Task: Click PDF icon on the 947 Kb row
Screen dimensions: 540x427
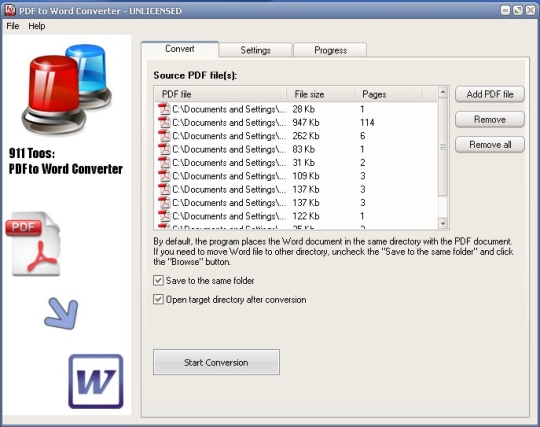Action: point(164,122)
